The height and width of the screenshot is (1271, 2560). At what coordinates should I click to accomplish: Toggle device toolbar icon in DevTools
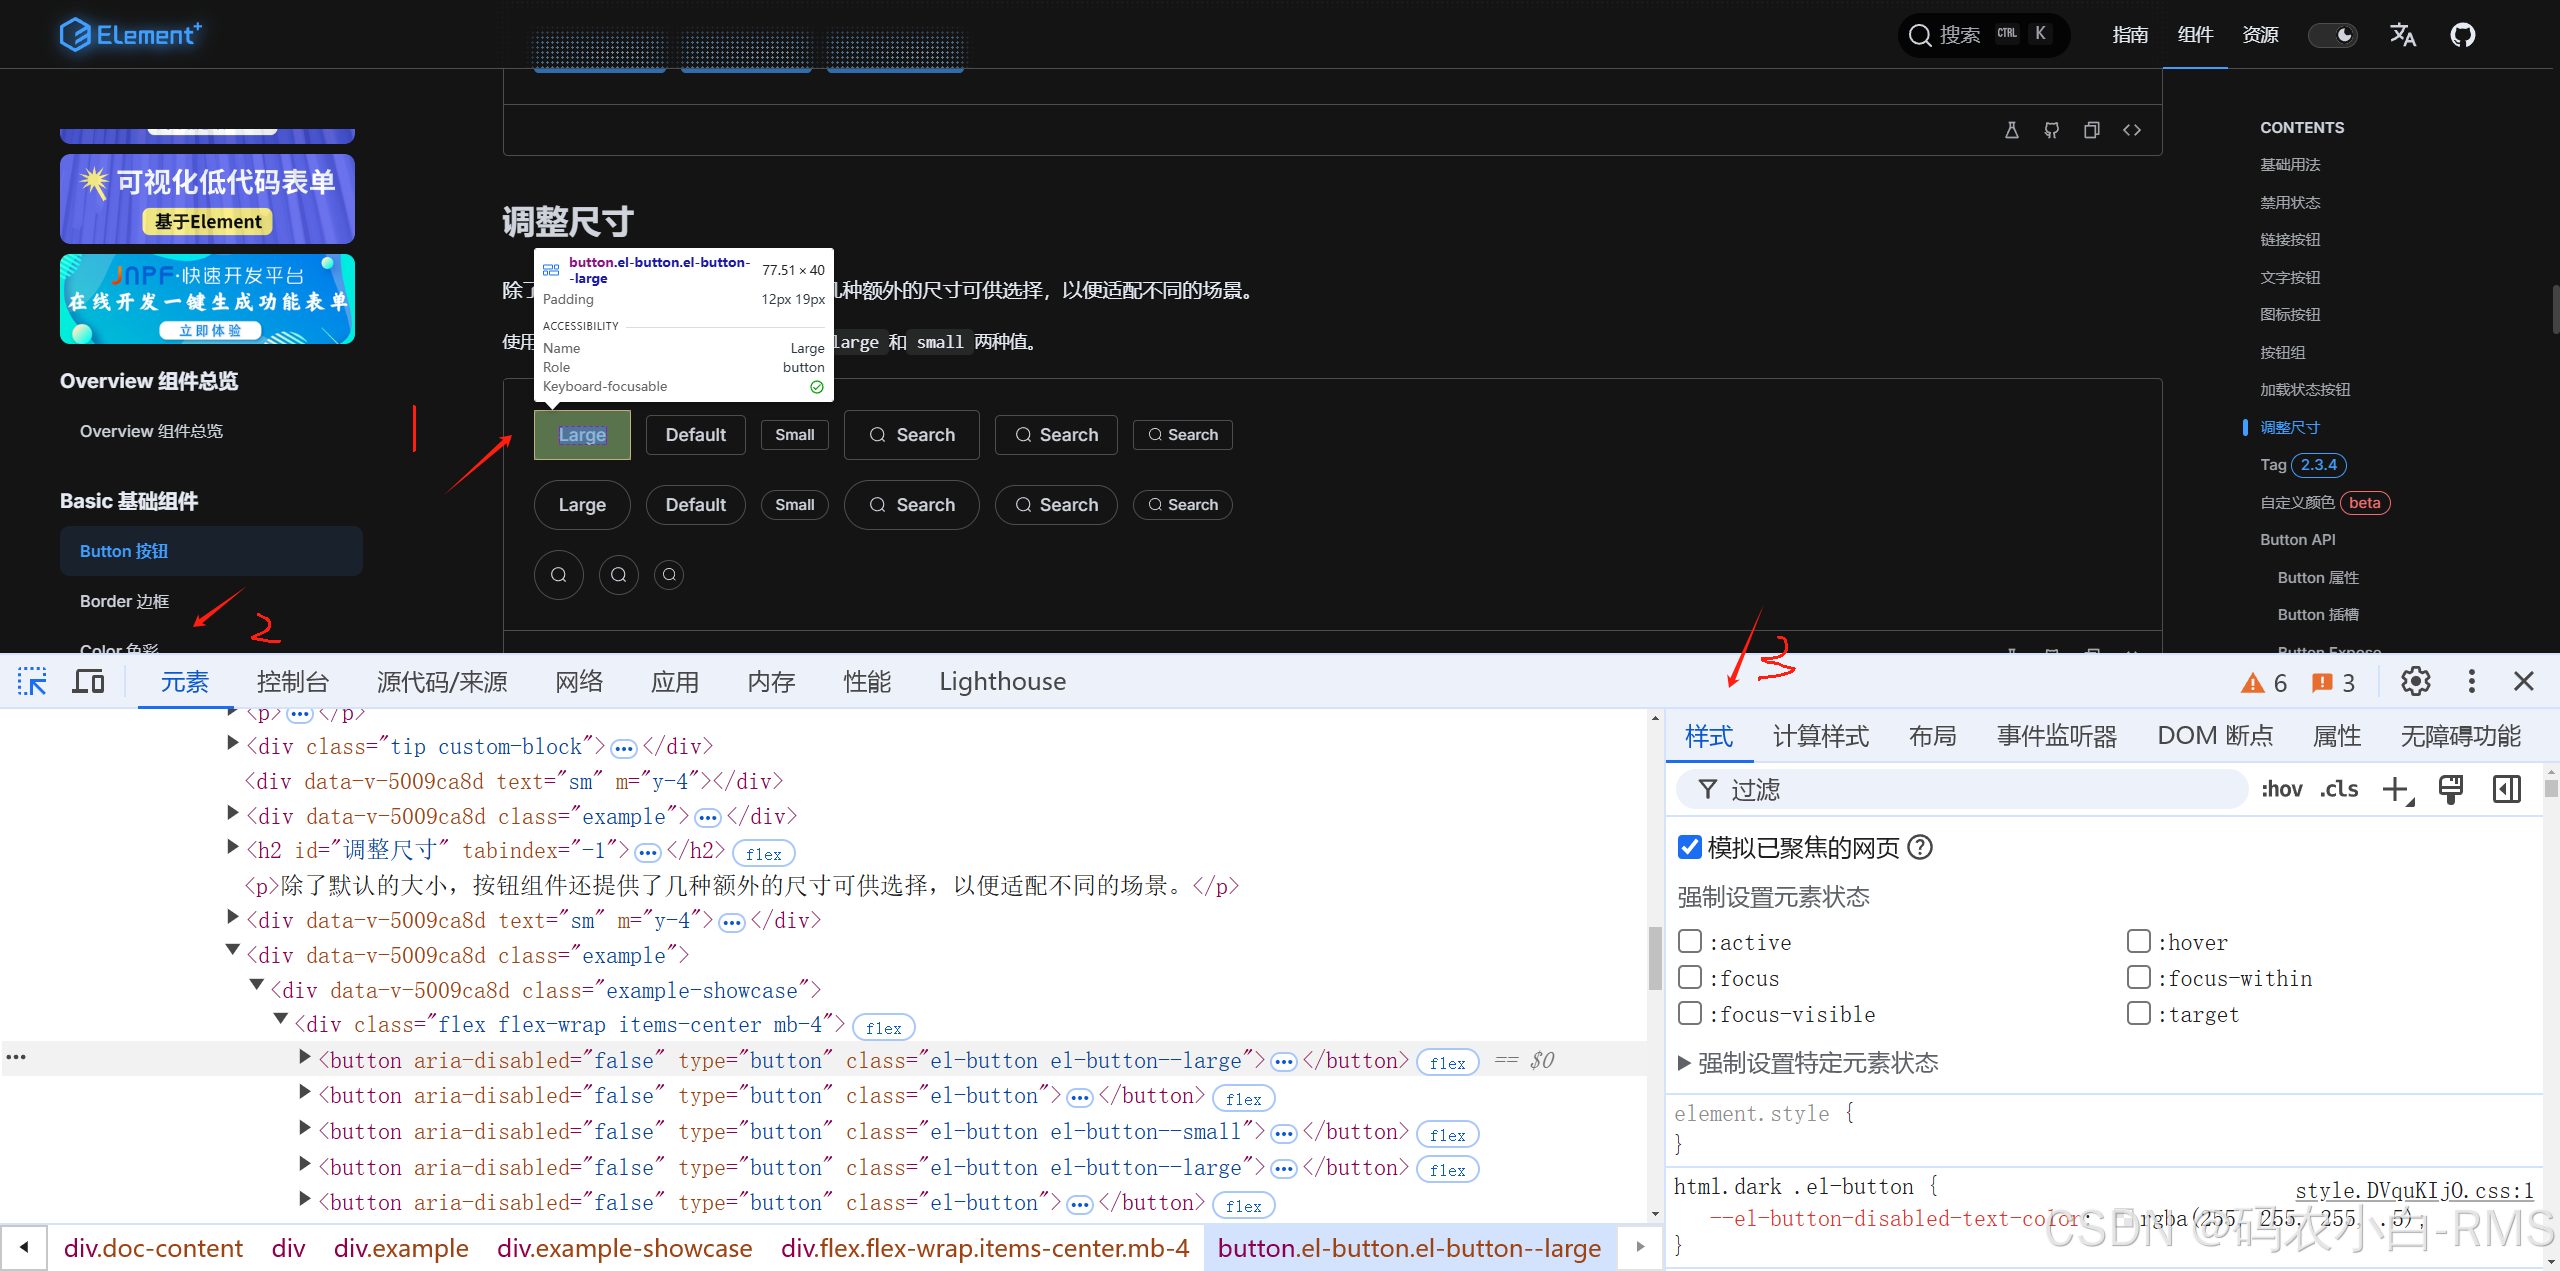click(x=88, y=682)
